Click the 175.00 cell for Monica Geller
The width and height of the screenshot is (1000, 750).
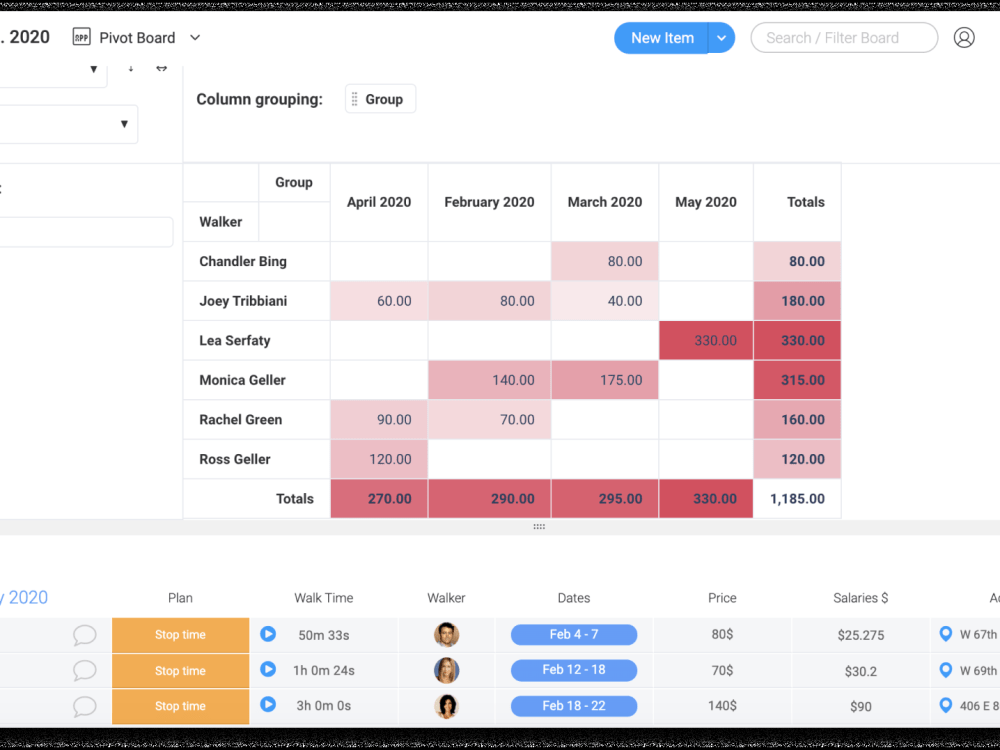coord(605,380)
